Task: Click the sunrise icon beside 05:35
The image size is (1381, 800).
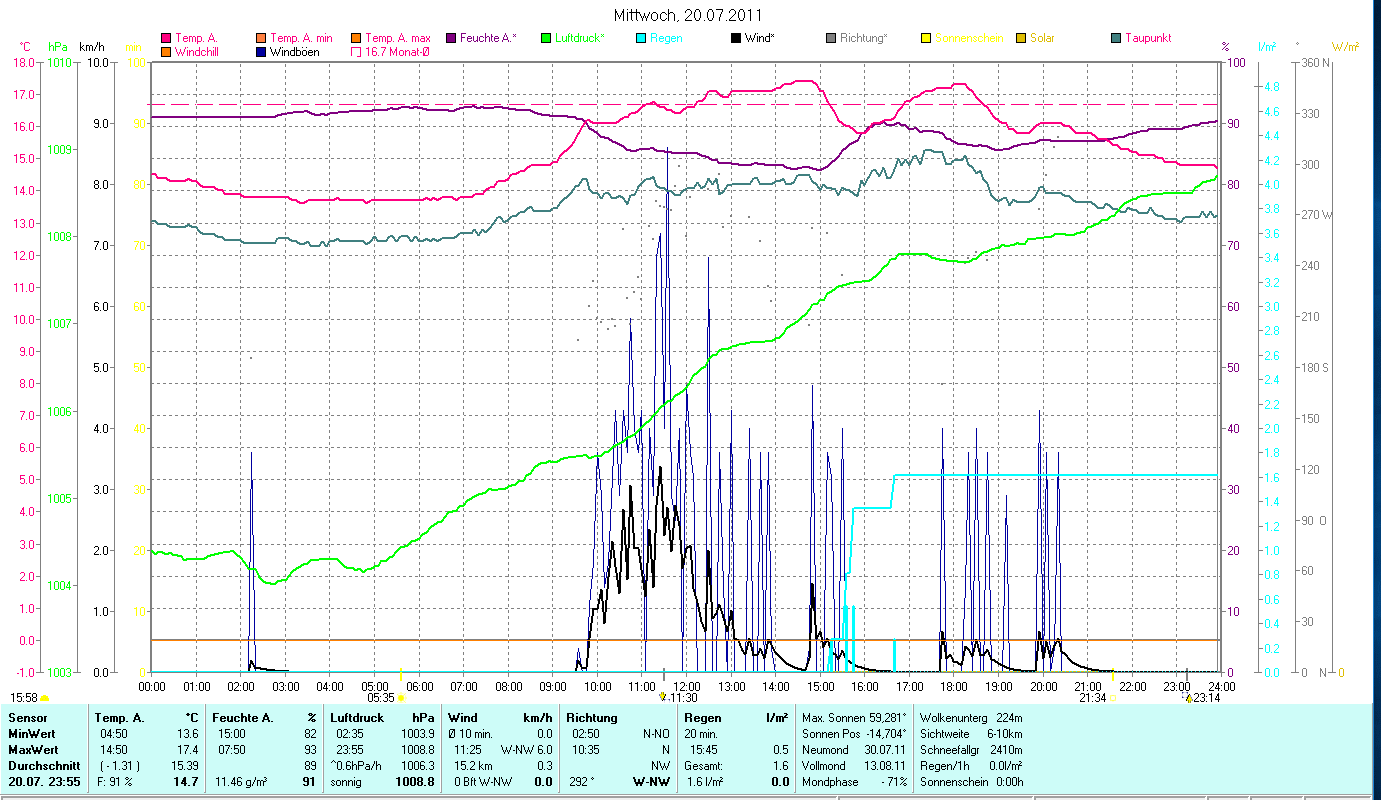Action: [400, 698]
